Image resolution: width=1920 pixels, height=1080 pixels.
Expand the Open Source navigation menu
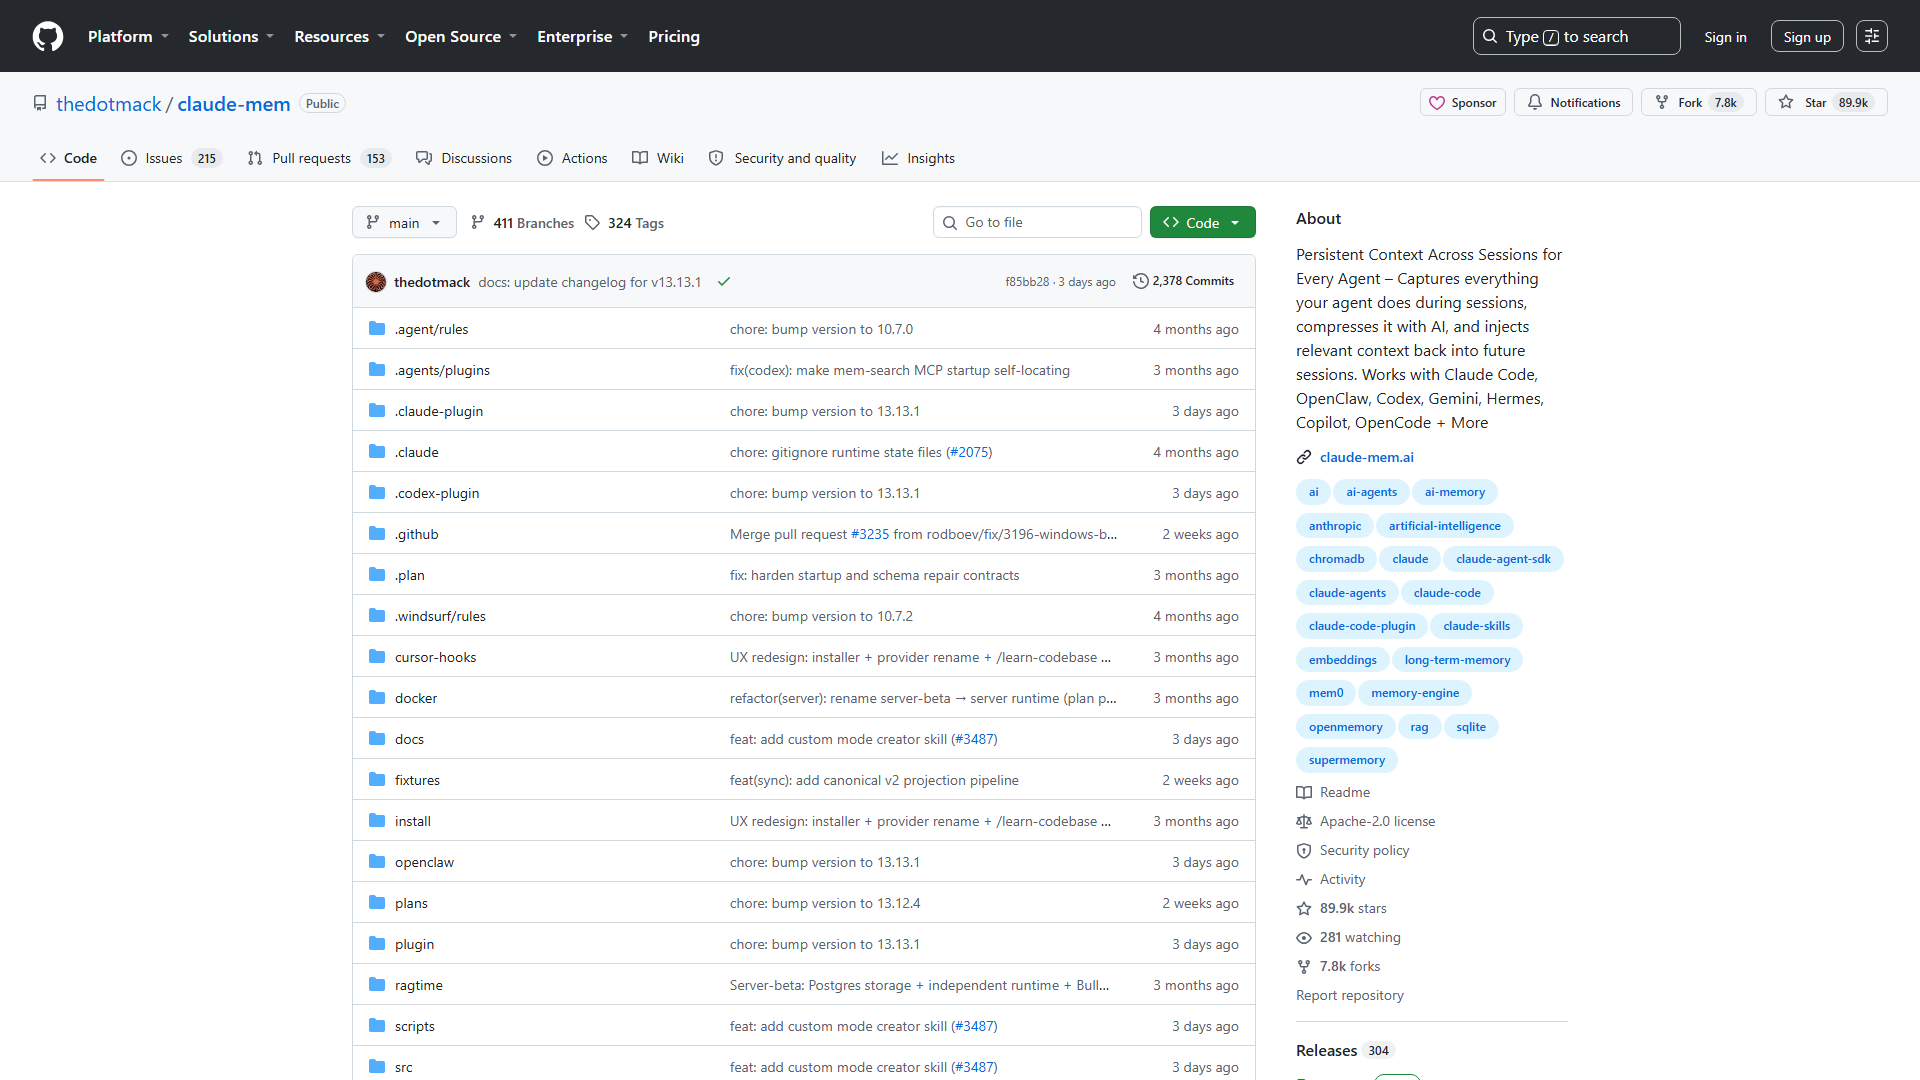pyautogui.click(x=461, y=36)
